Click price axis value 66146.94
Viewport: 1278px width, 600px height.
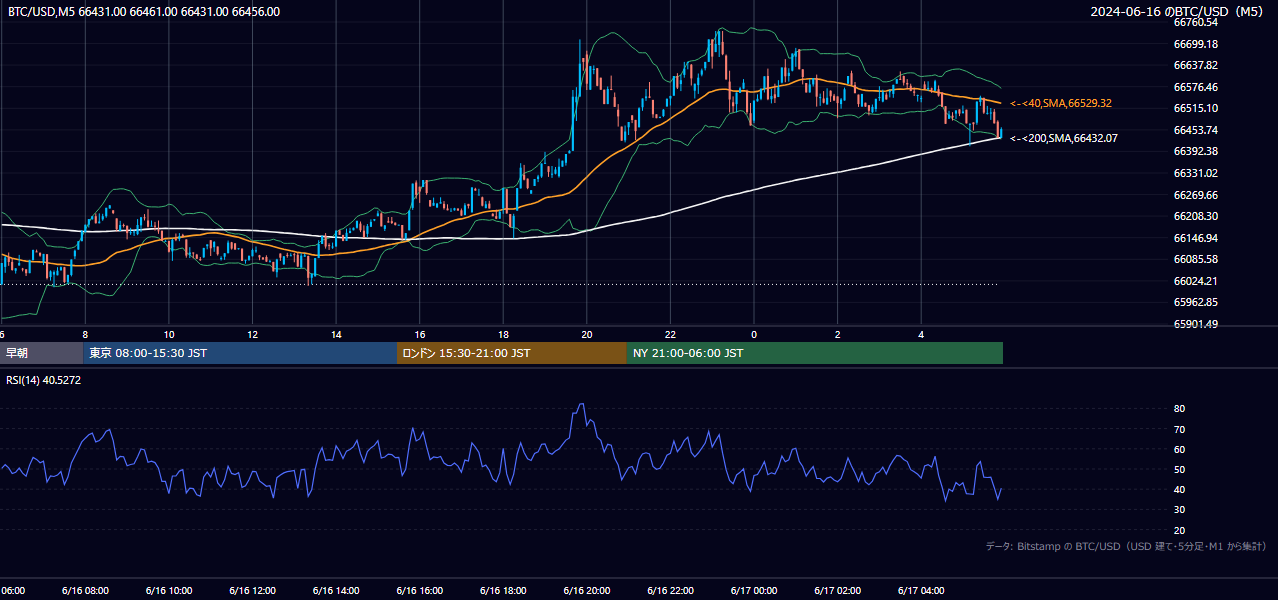1195,238
